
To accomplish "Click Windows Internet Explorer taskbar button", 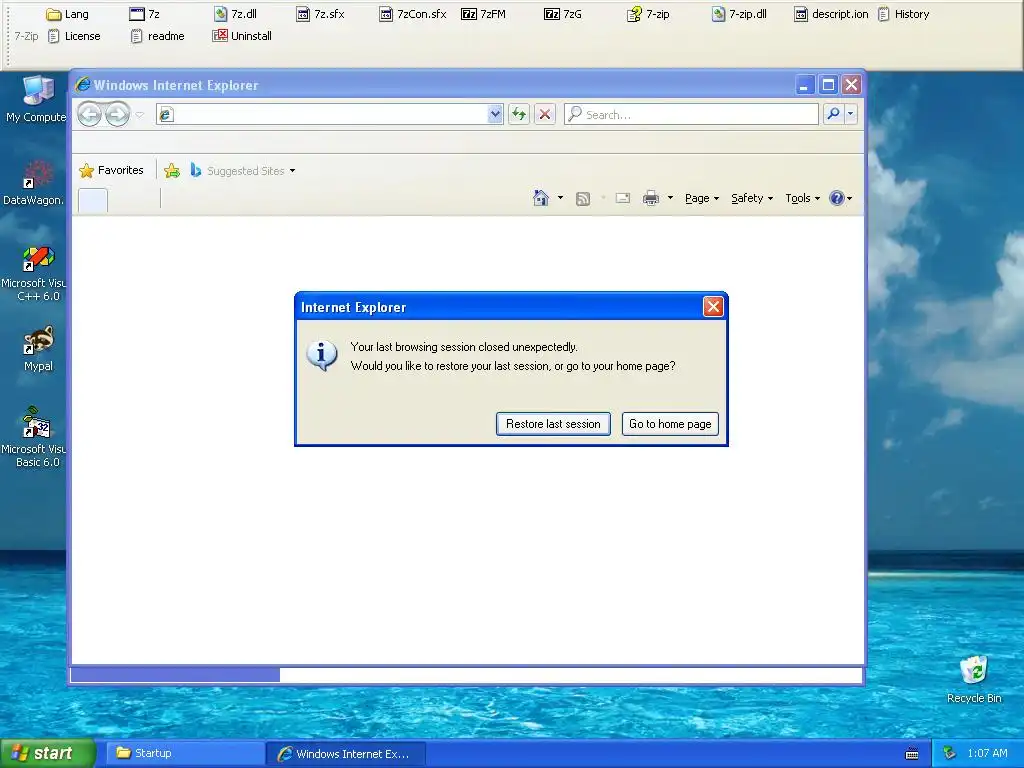I will [346, 754].
